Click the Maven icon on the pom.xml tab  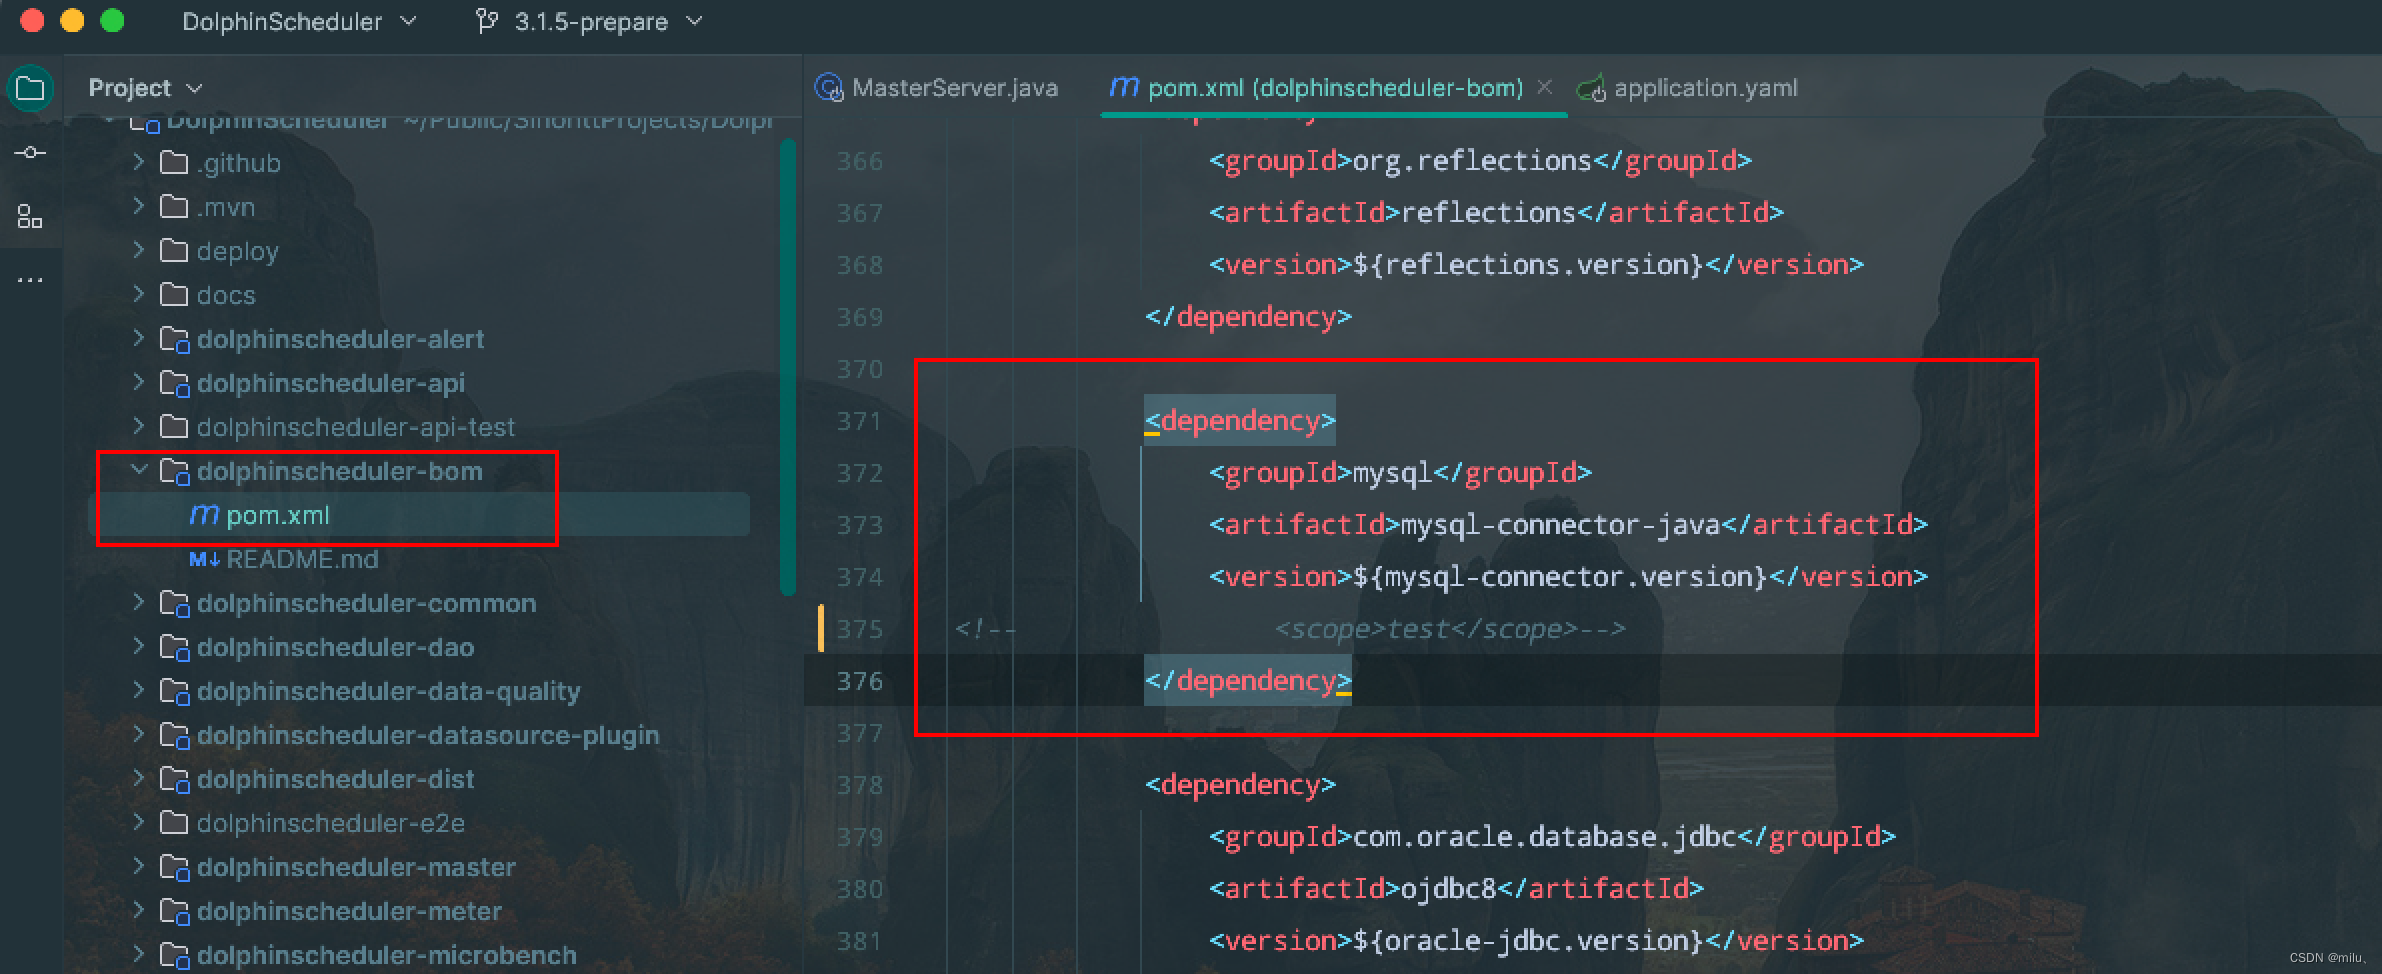(1124, 88)
